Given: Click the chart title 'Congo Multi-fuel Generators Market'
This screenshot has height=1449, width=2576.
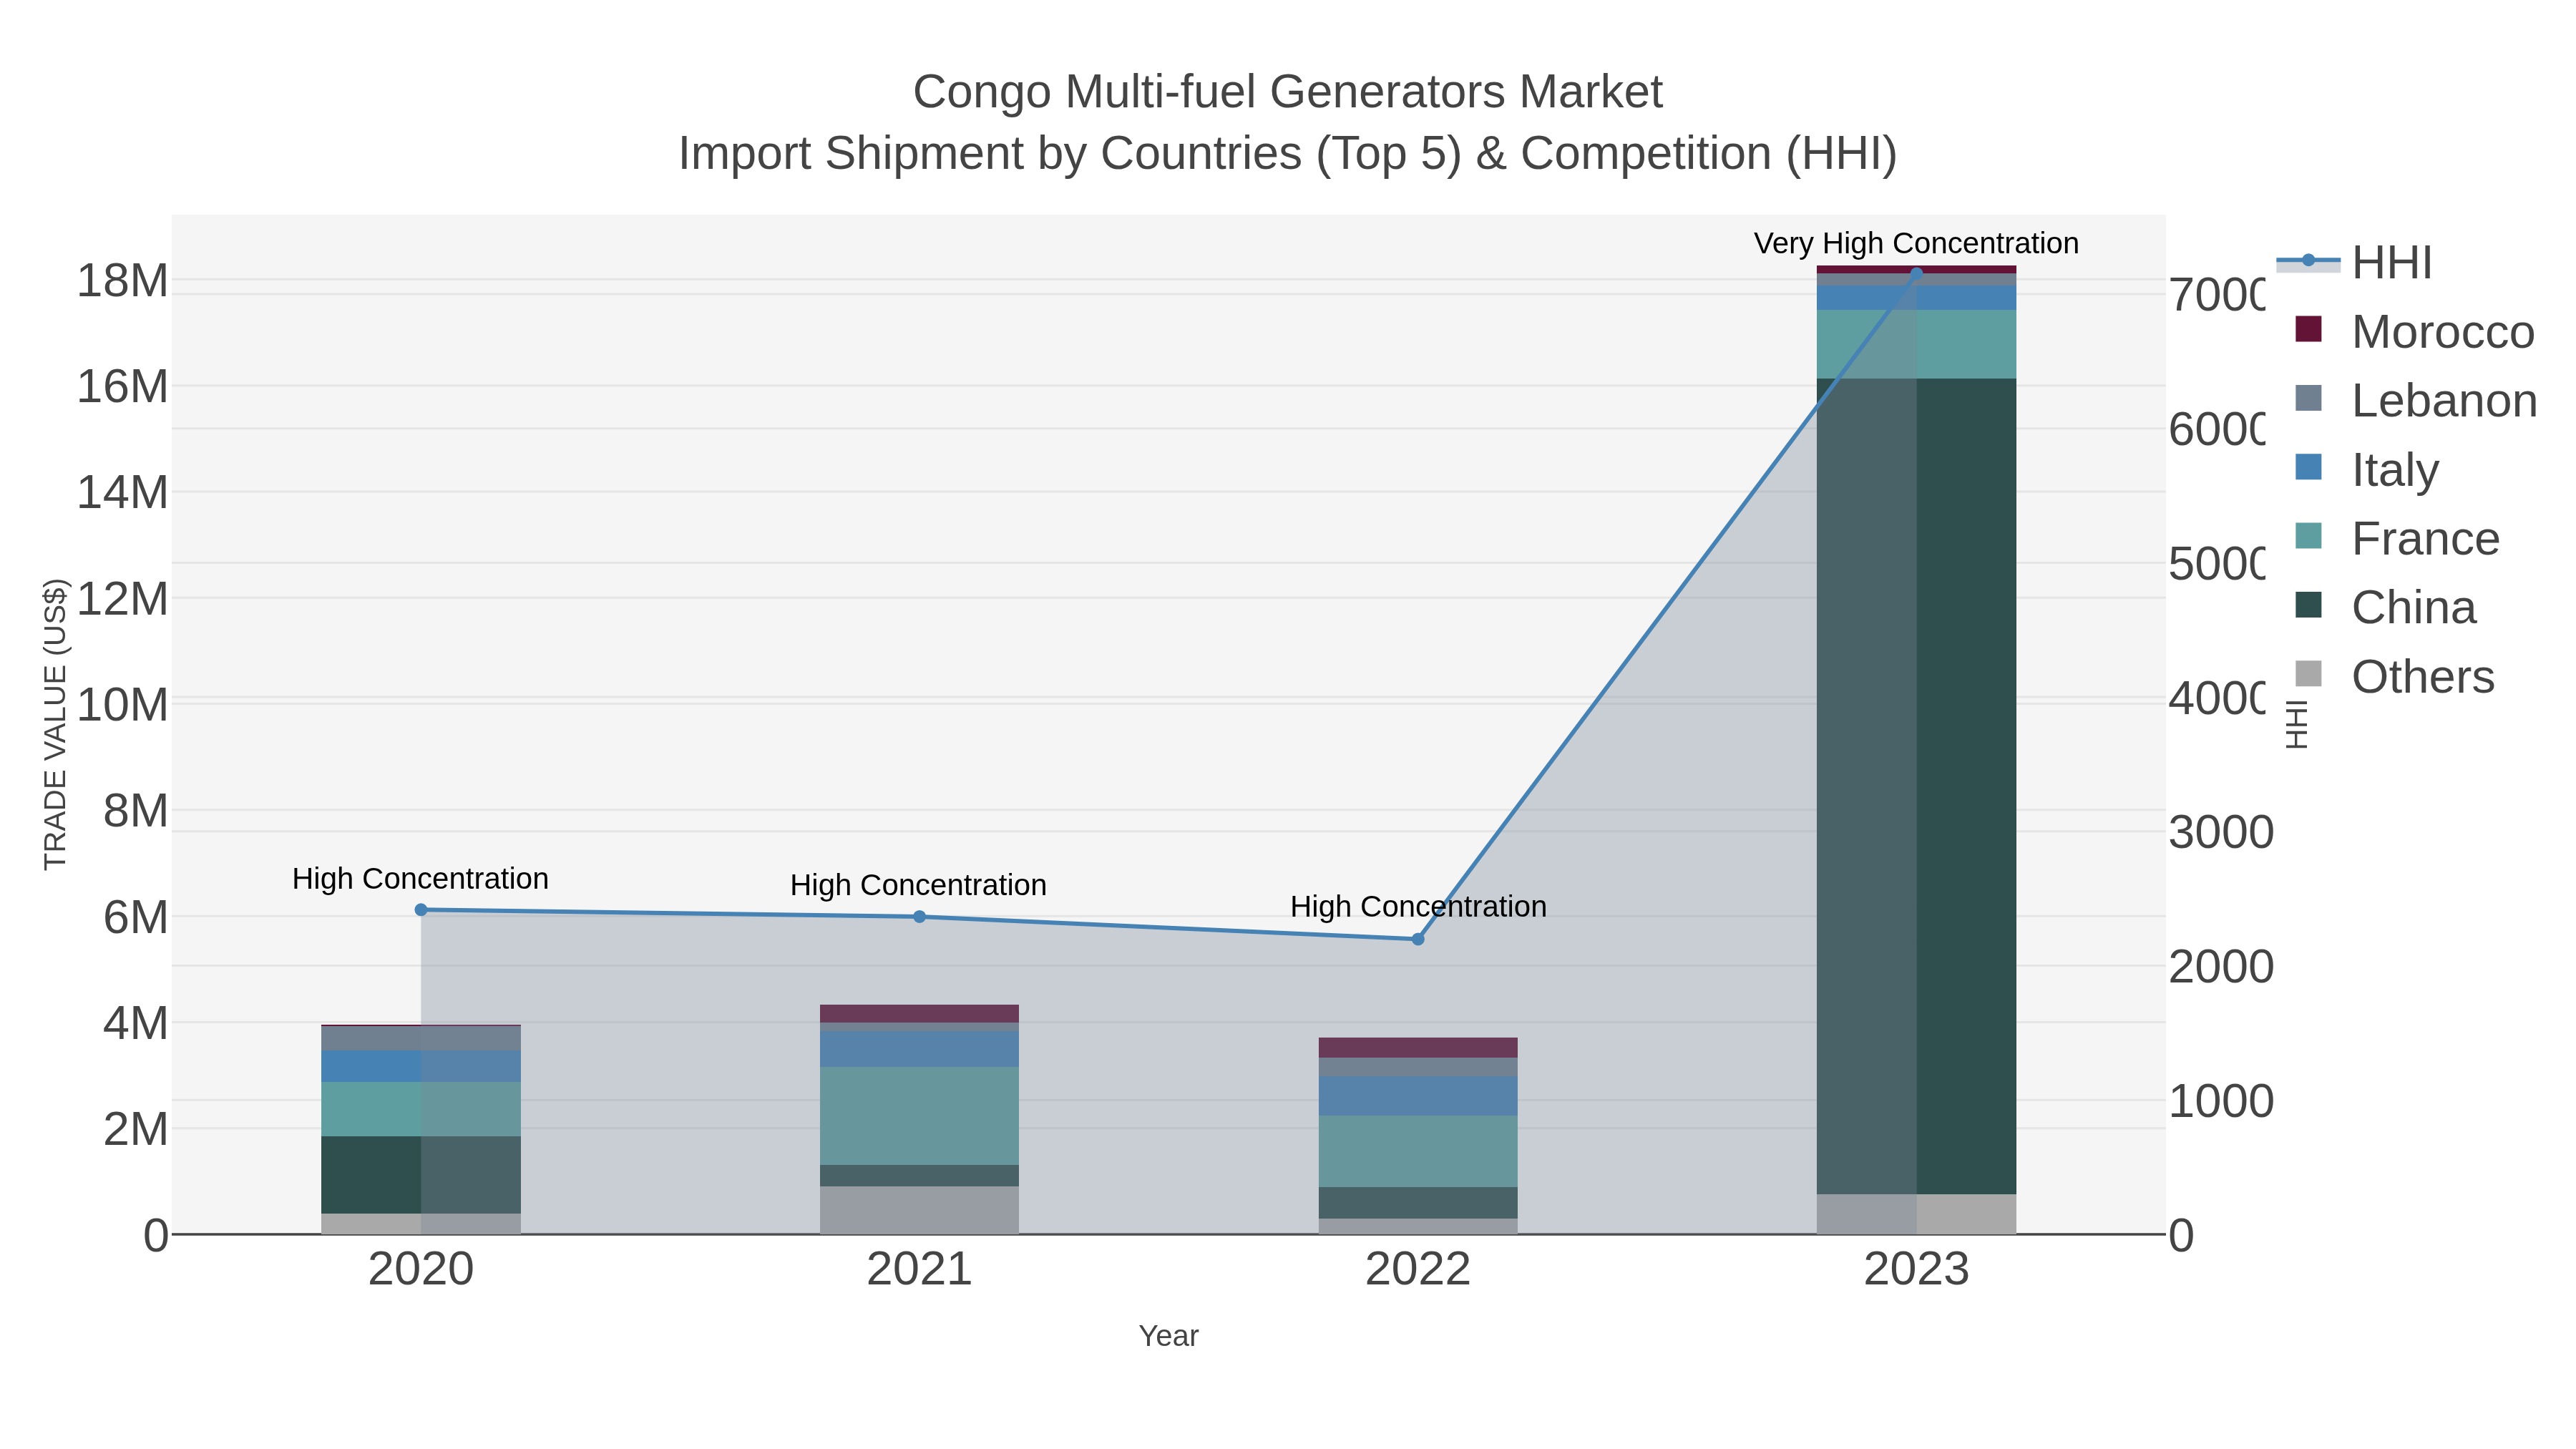Looking at the screenshot, I should point(1288,92).
